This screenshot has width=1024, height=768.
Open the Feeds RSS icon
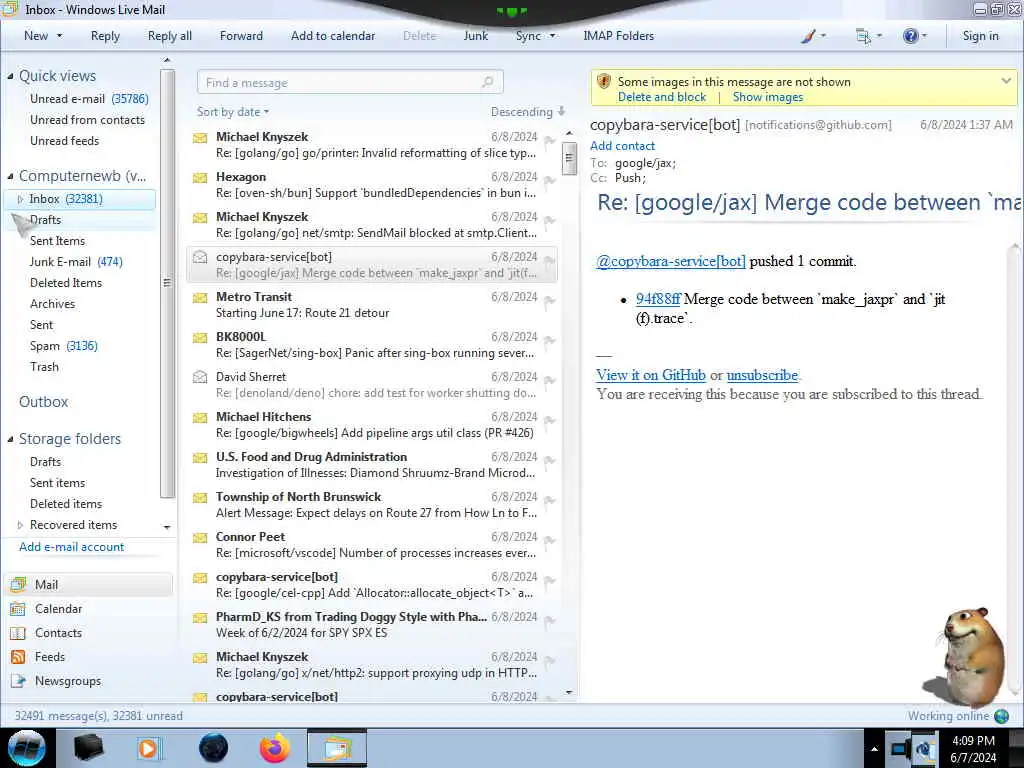(18, 657)
